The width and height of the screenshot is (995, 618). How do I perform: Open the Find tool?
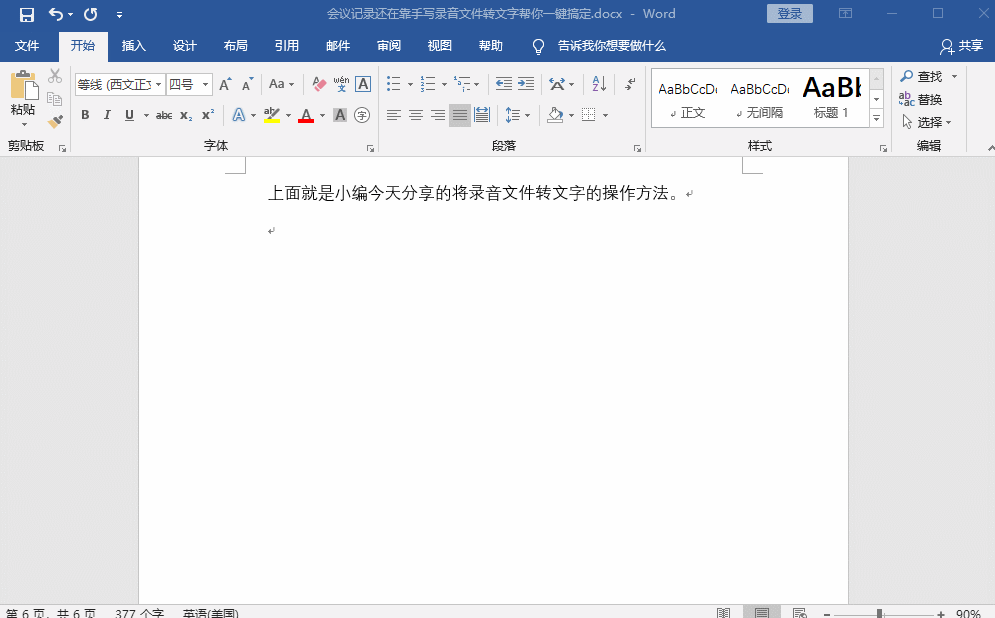click(927, 75)
